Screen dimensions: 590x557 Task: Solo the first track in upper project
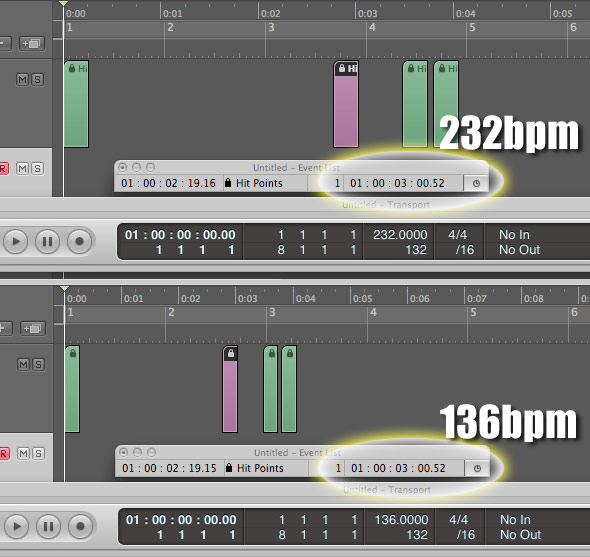pyautogui.click(x=37, y=79)
